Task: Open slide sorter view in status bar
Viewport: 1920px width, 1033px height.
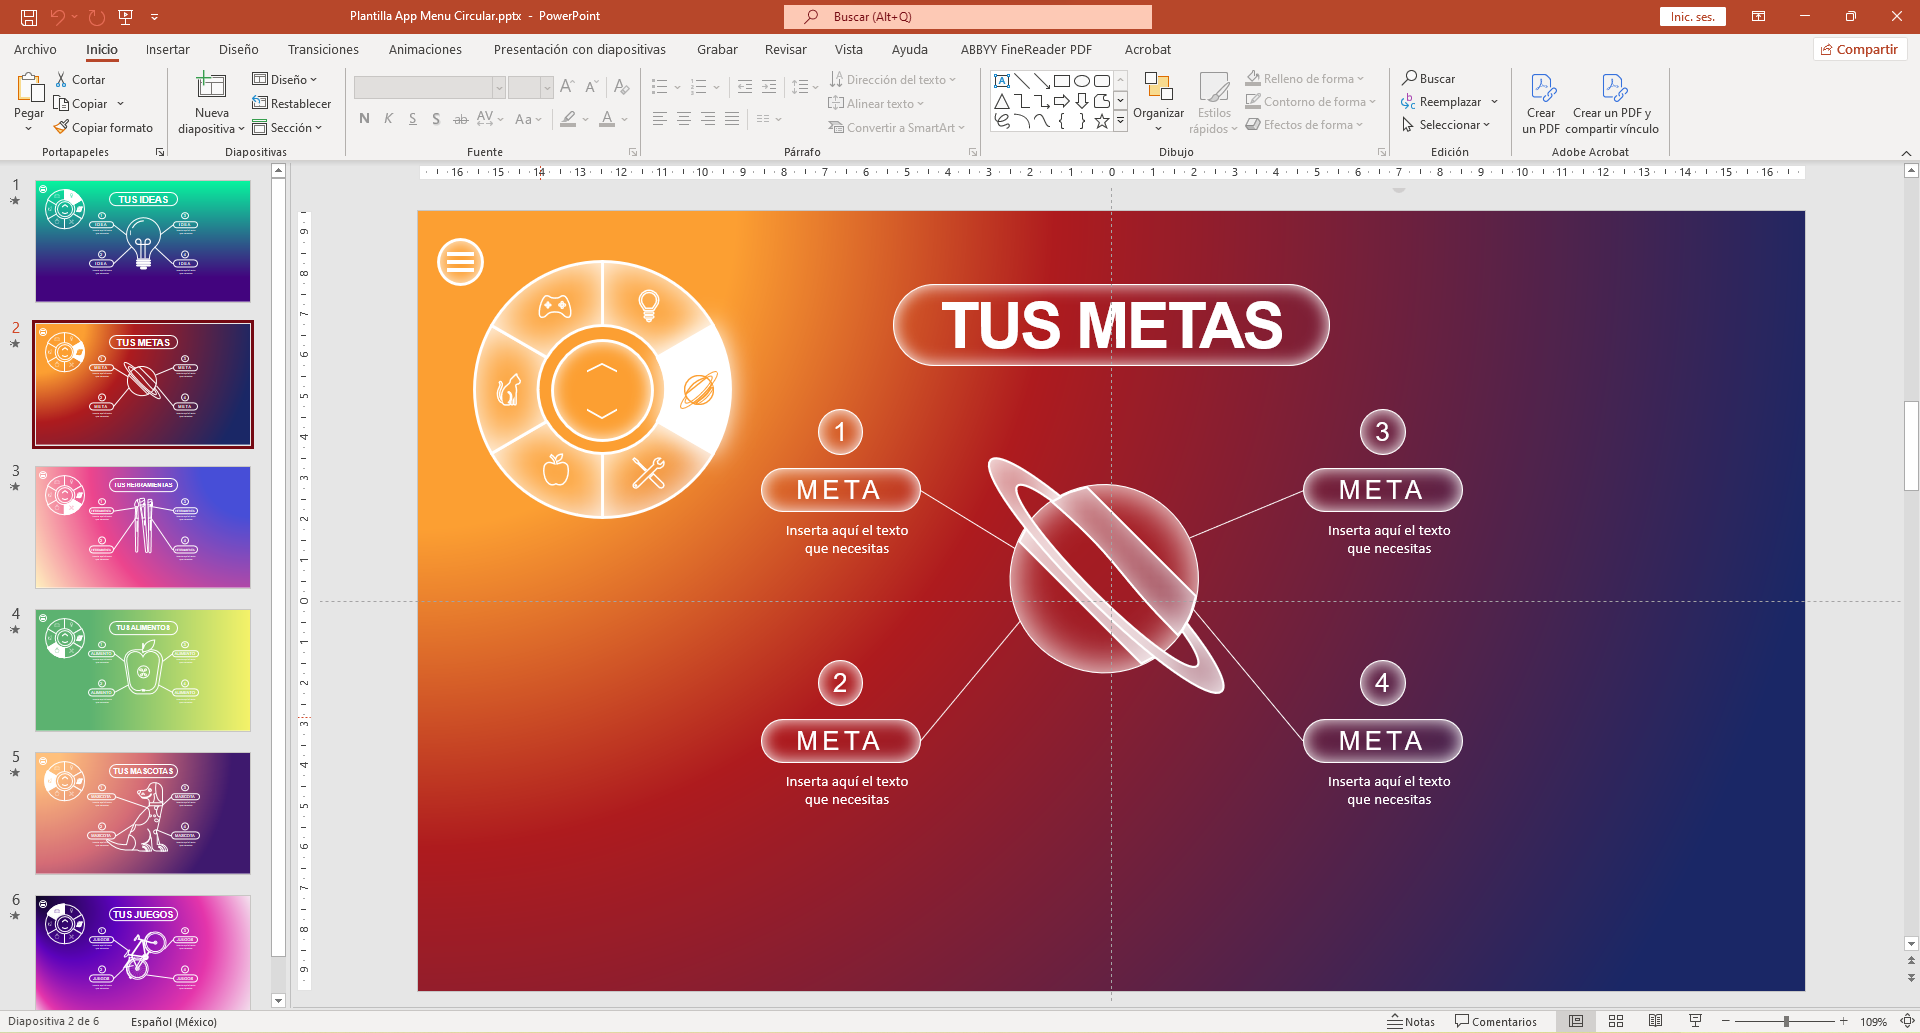Action: click(x=1616, y=1021)
